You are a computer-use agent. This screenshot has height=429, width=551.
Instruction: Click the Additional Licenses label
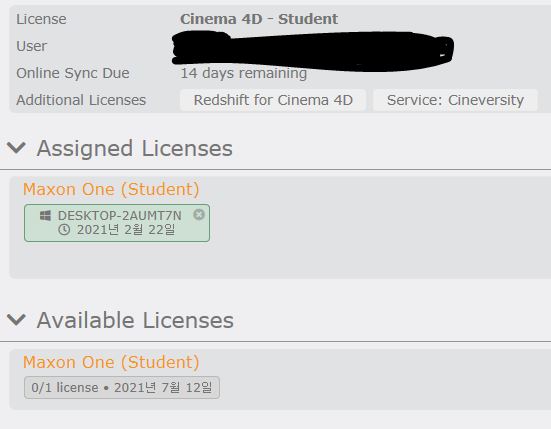[x=81, y=100]
